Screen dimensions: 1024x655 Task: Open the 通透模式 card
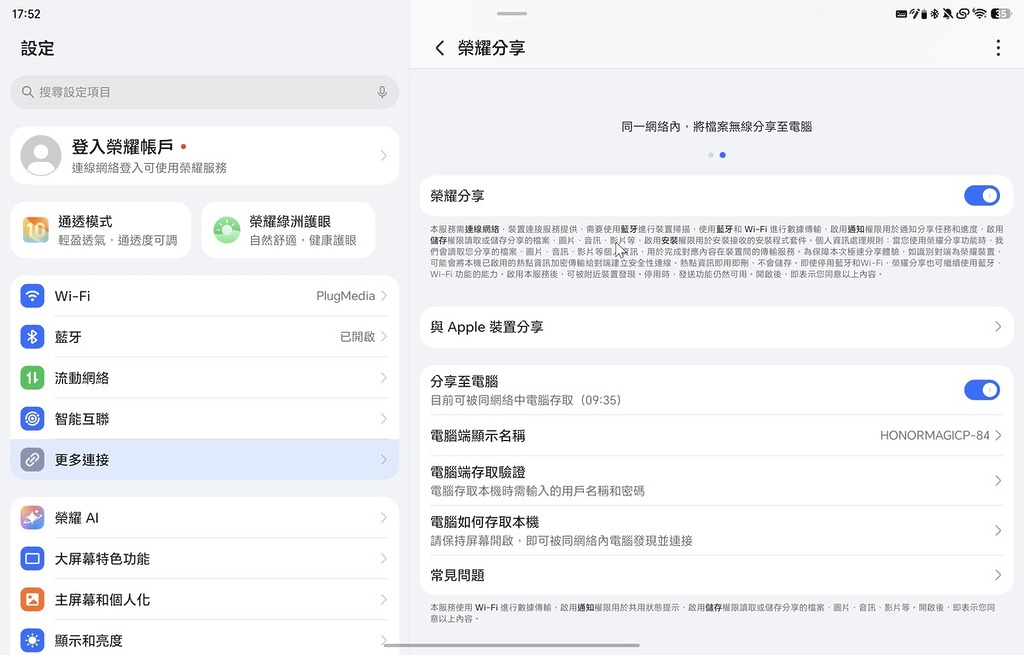[x=101, y=230]
